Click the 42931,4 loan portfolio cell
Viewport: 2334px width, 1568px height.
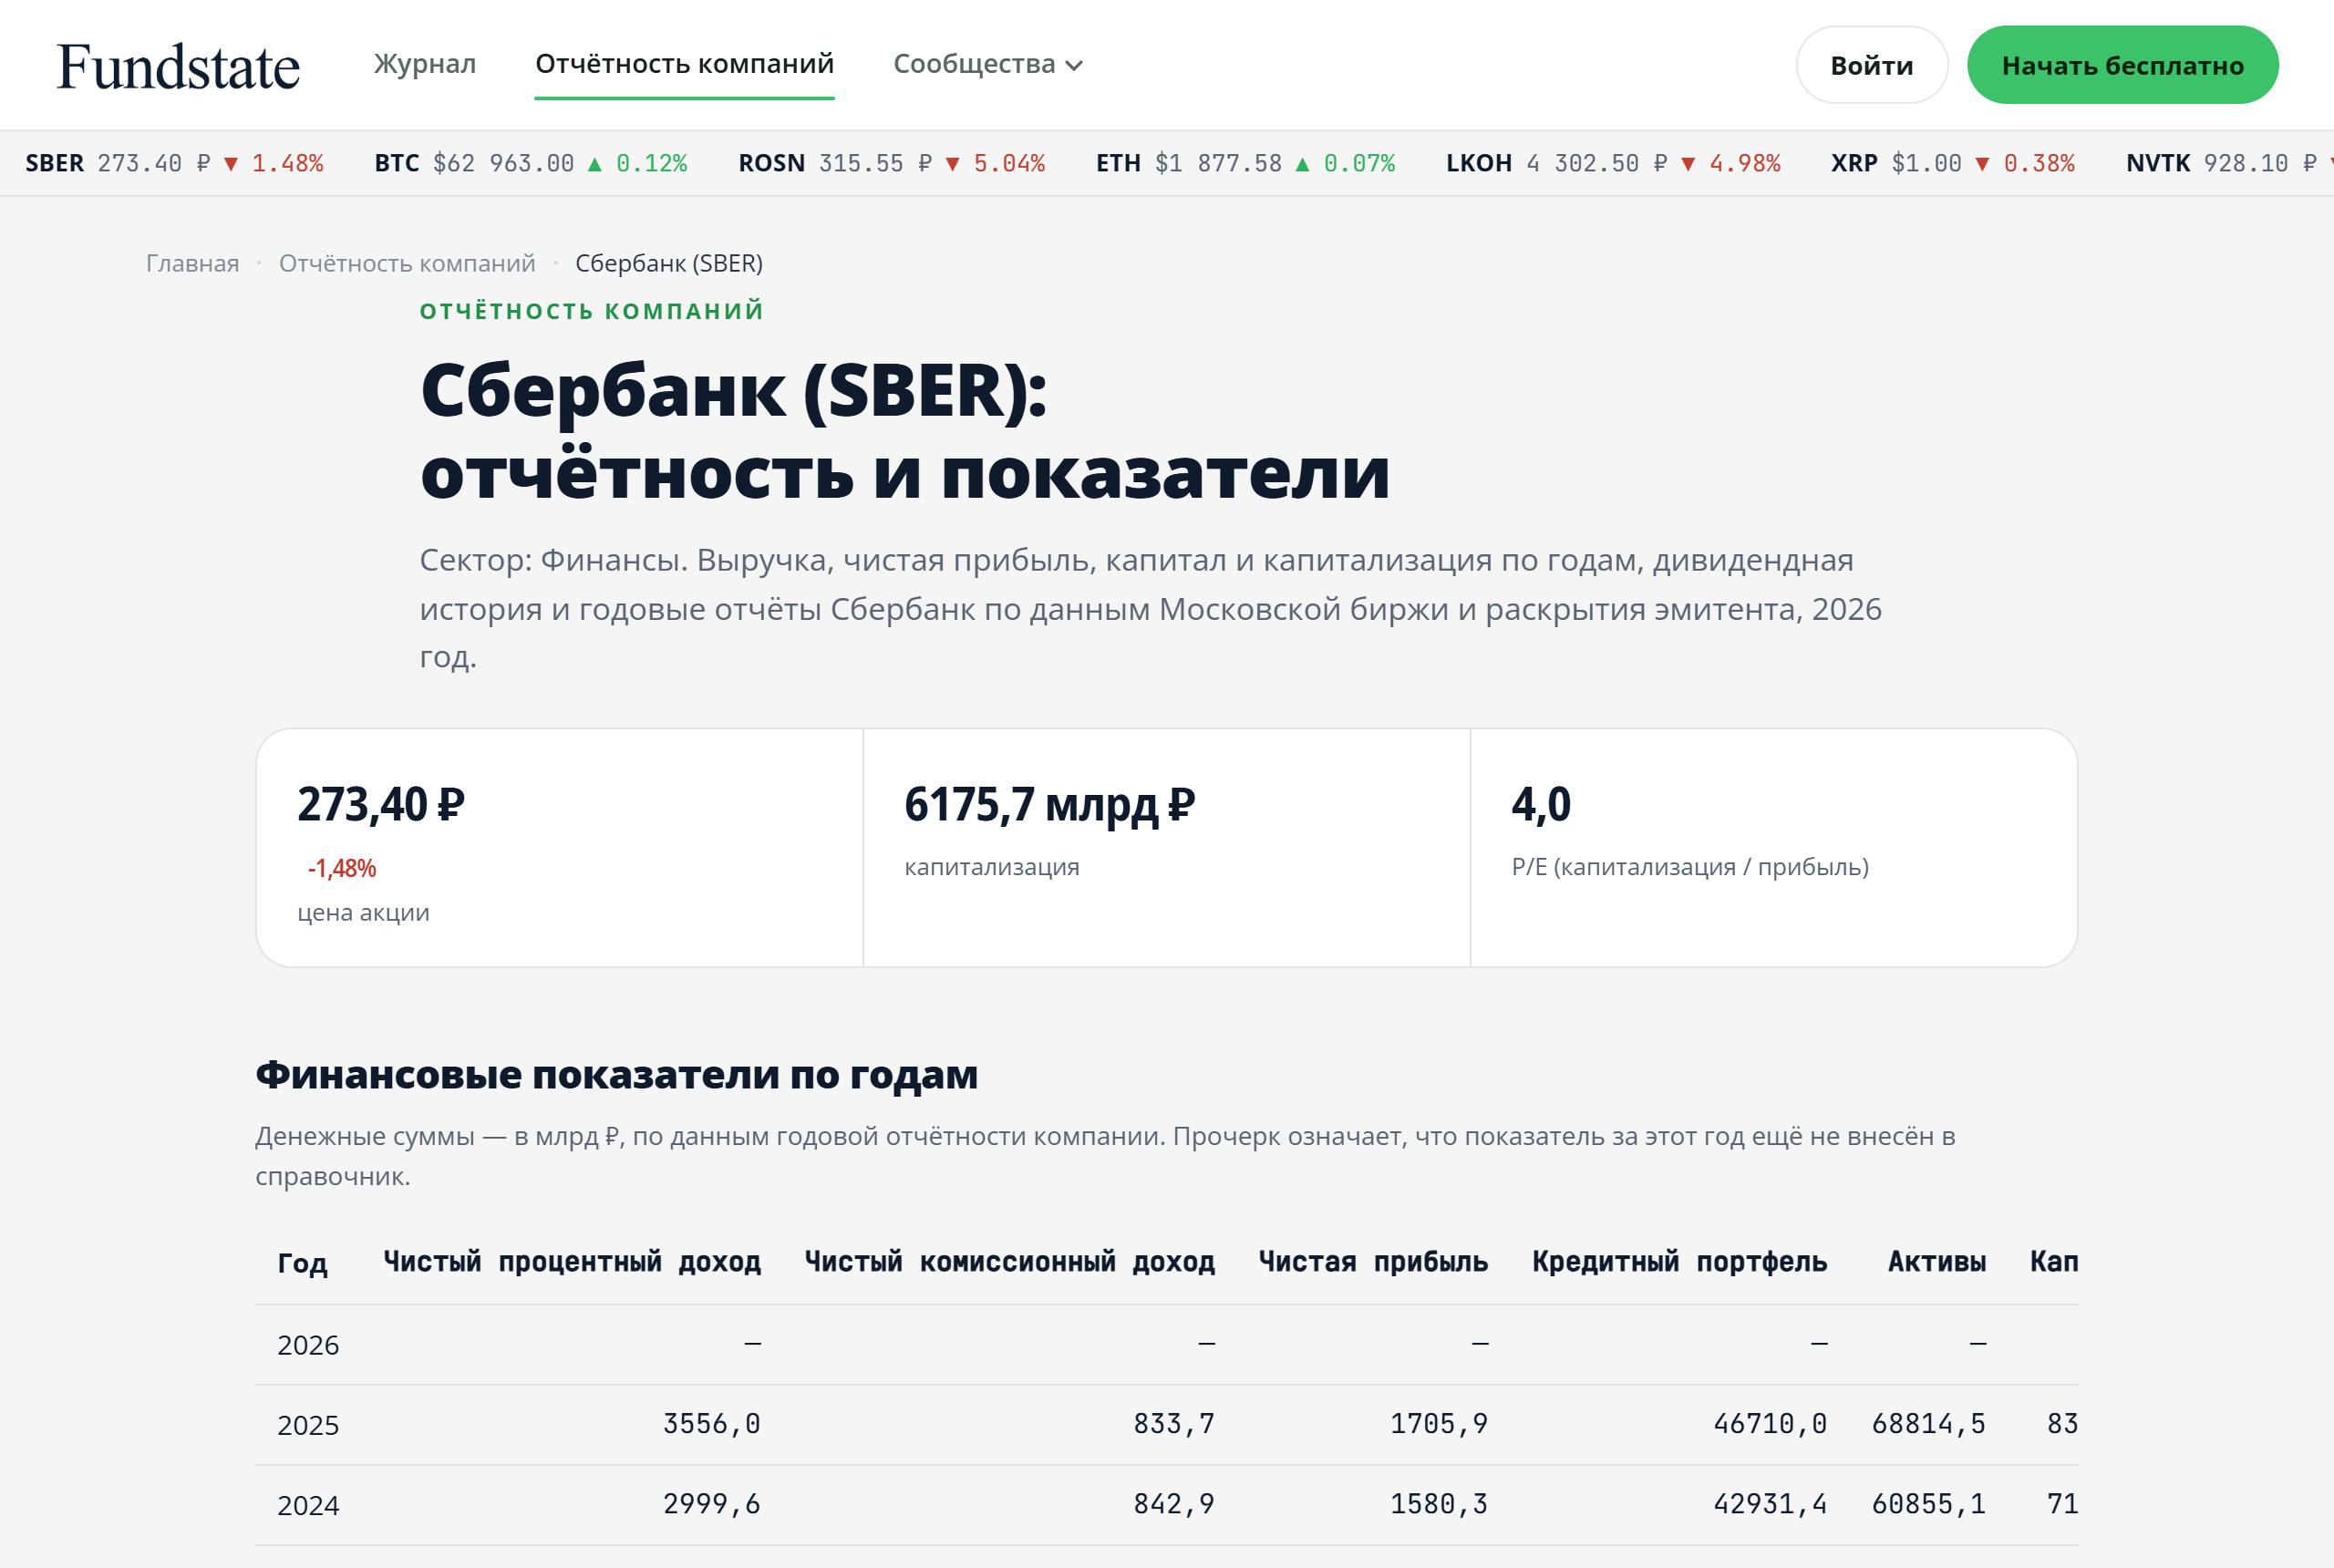click(1770, 1504)
